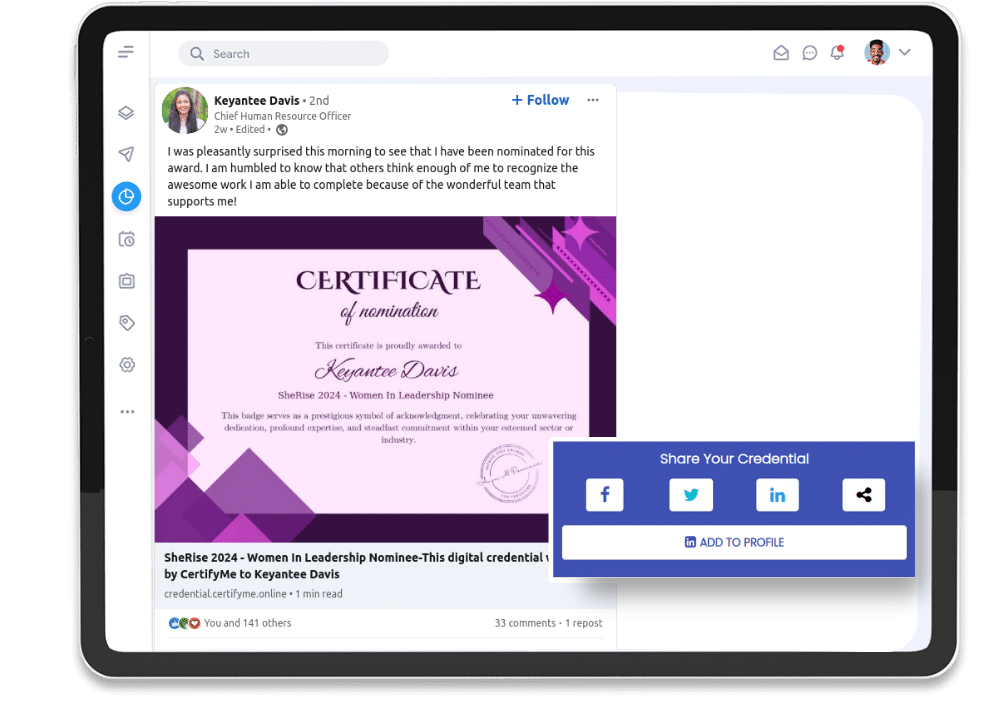Image resolution: width=1000 pixels, height=707 pixels.
Task: Share credential to Facebook
Action: pos(604,495)
